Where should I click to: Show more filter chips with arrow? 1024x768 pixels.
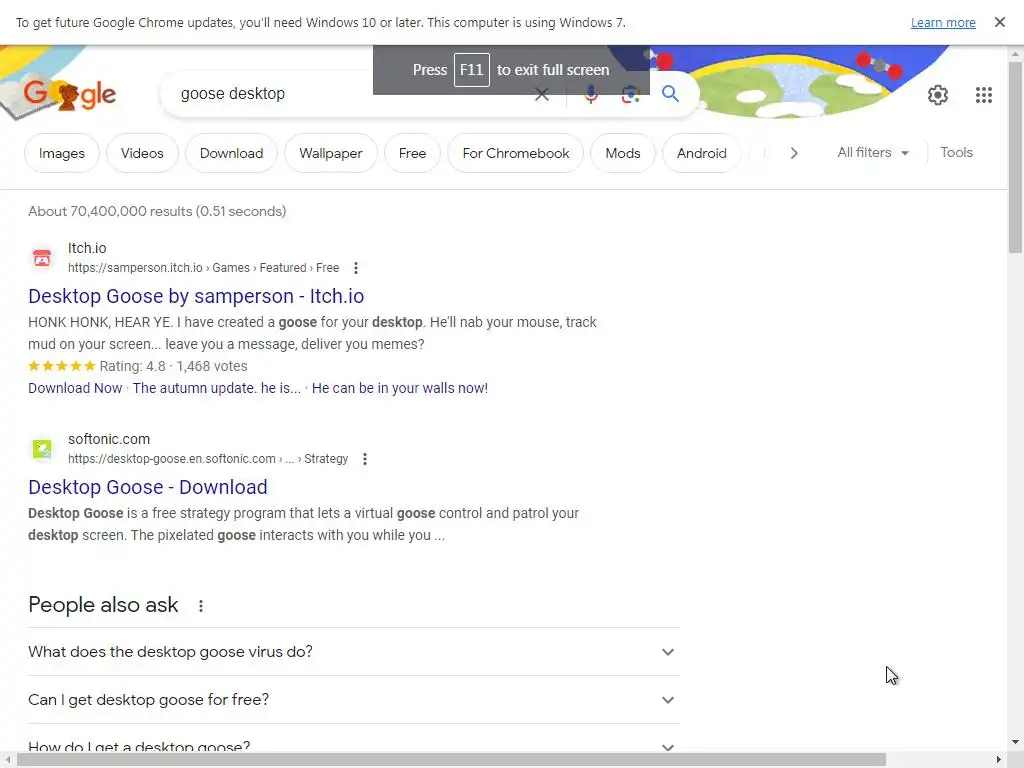(793, 153)
